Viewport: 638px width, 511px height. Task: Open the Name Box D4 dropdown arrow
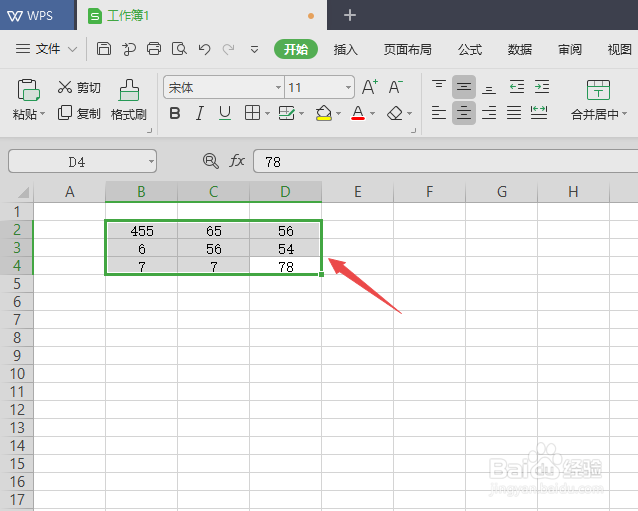(151, 162)
